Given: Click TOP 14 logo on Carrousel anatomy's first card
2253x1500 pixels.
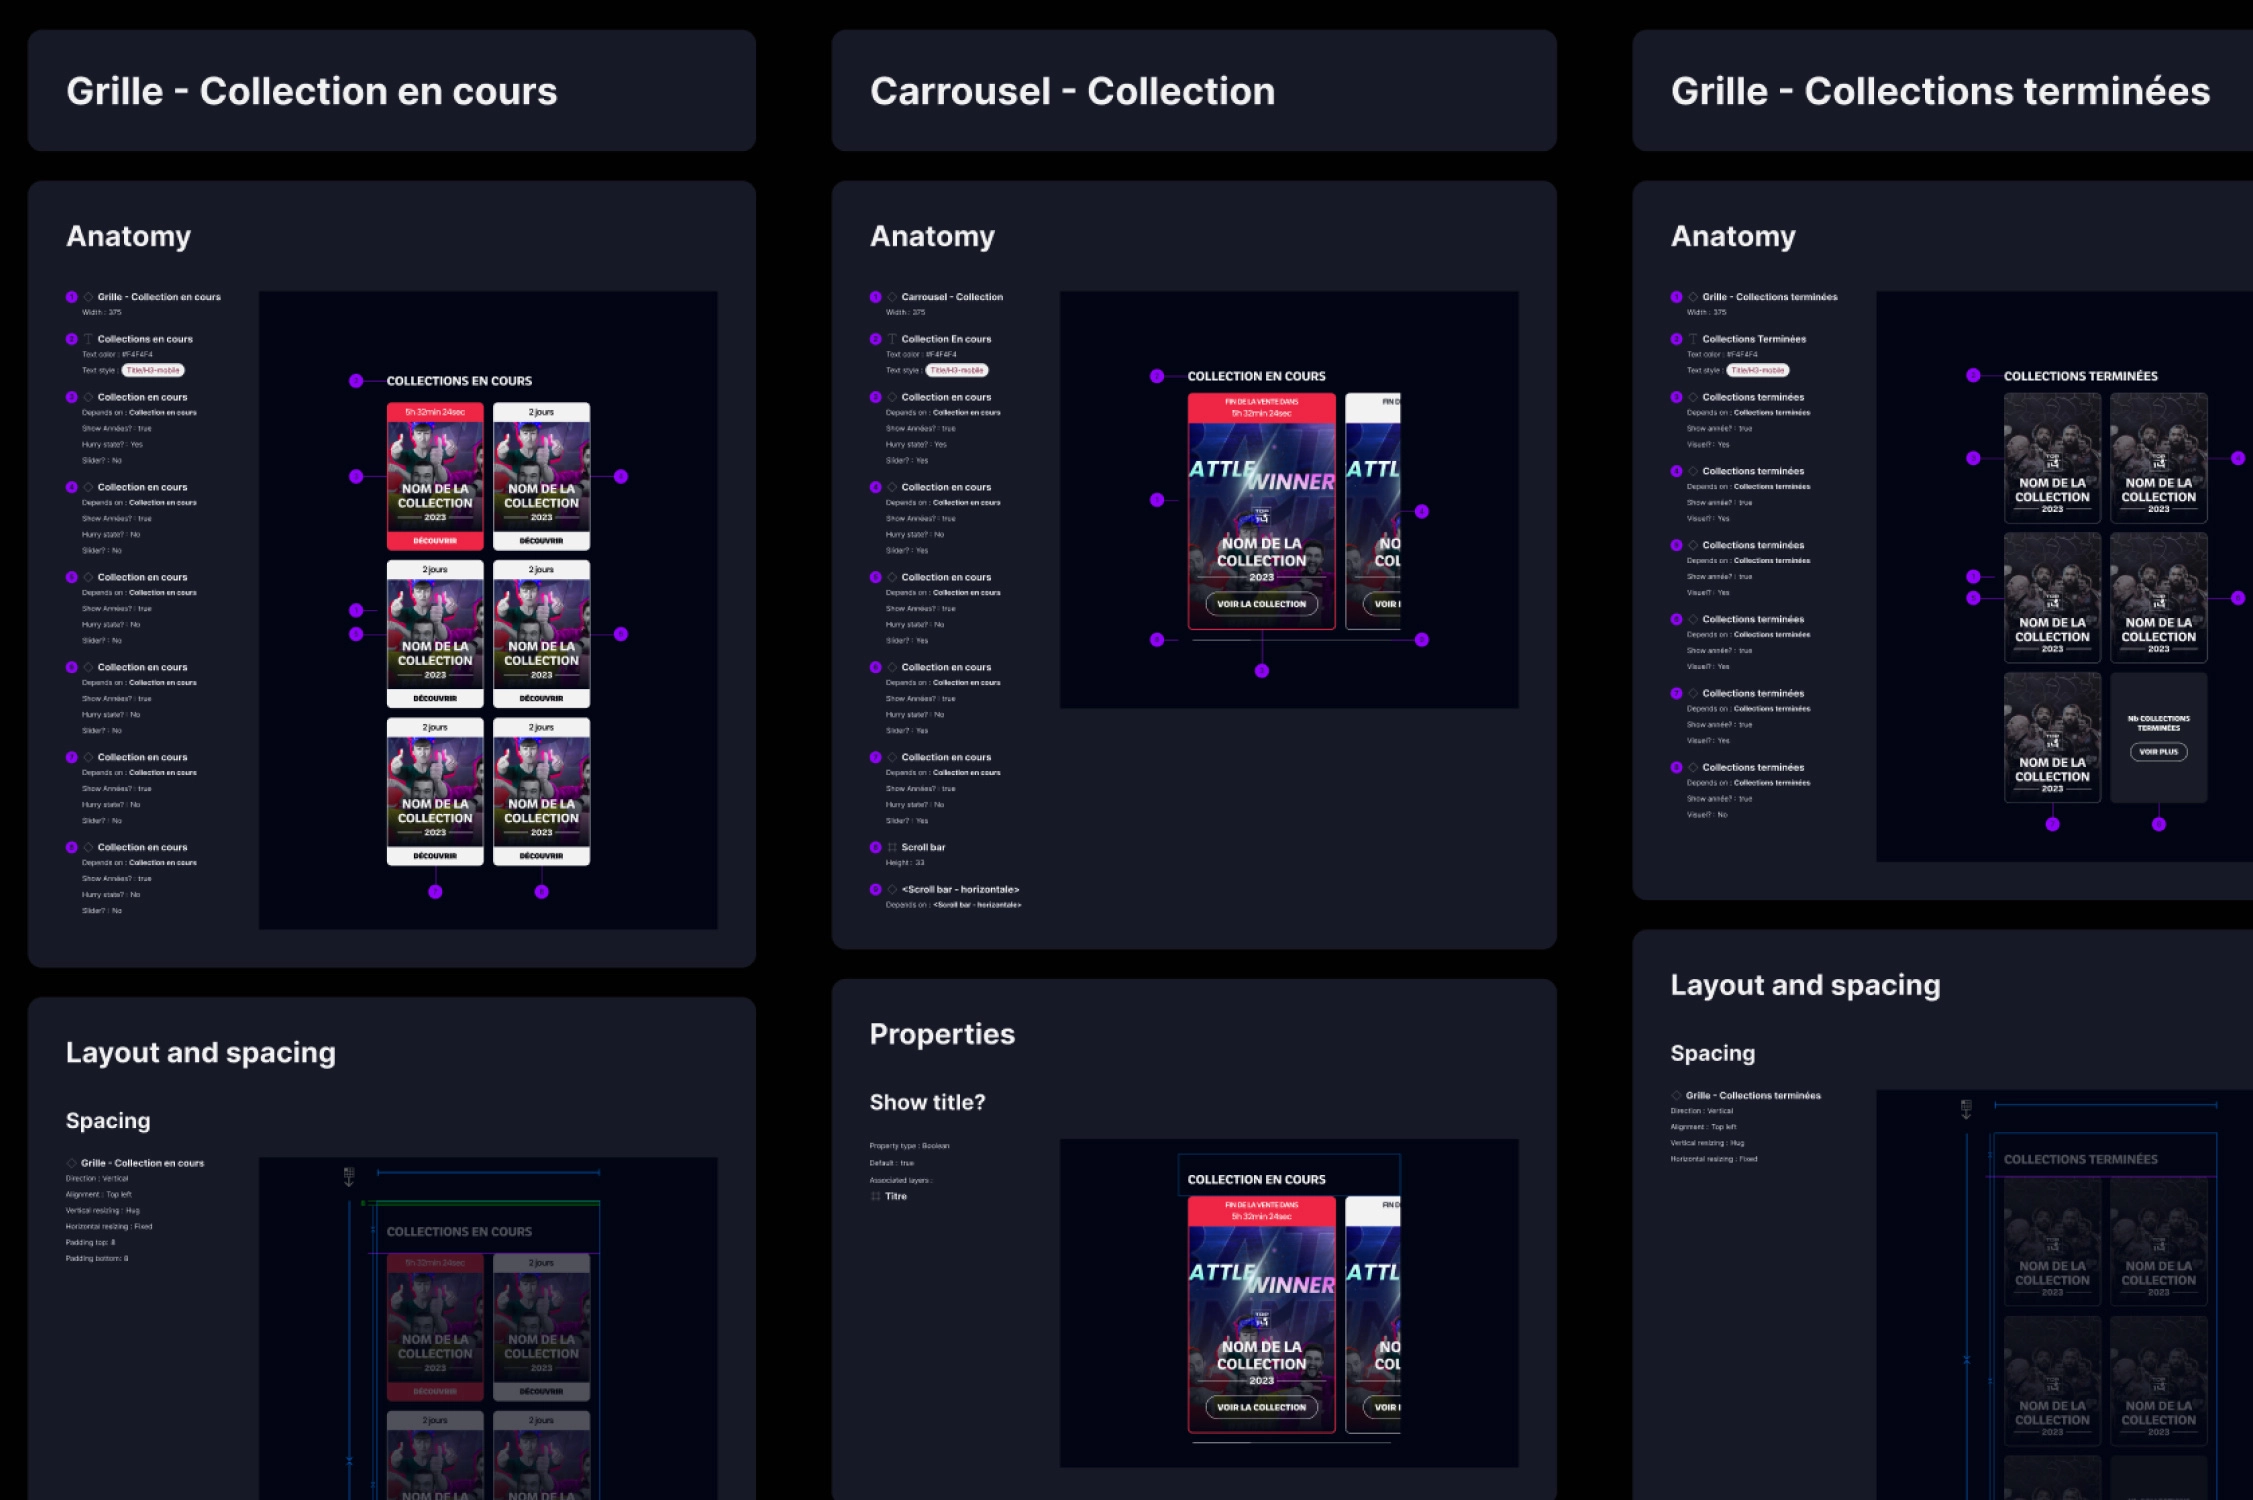Looking at the screenshot, I should (x=1262, y=516).
